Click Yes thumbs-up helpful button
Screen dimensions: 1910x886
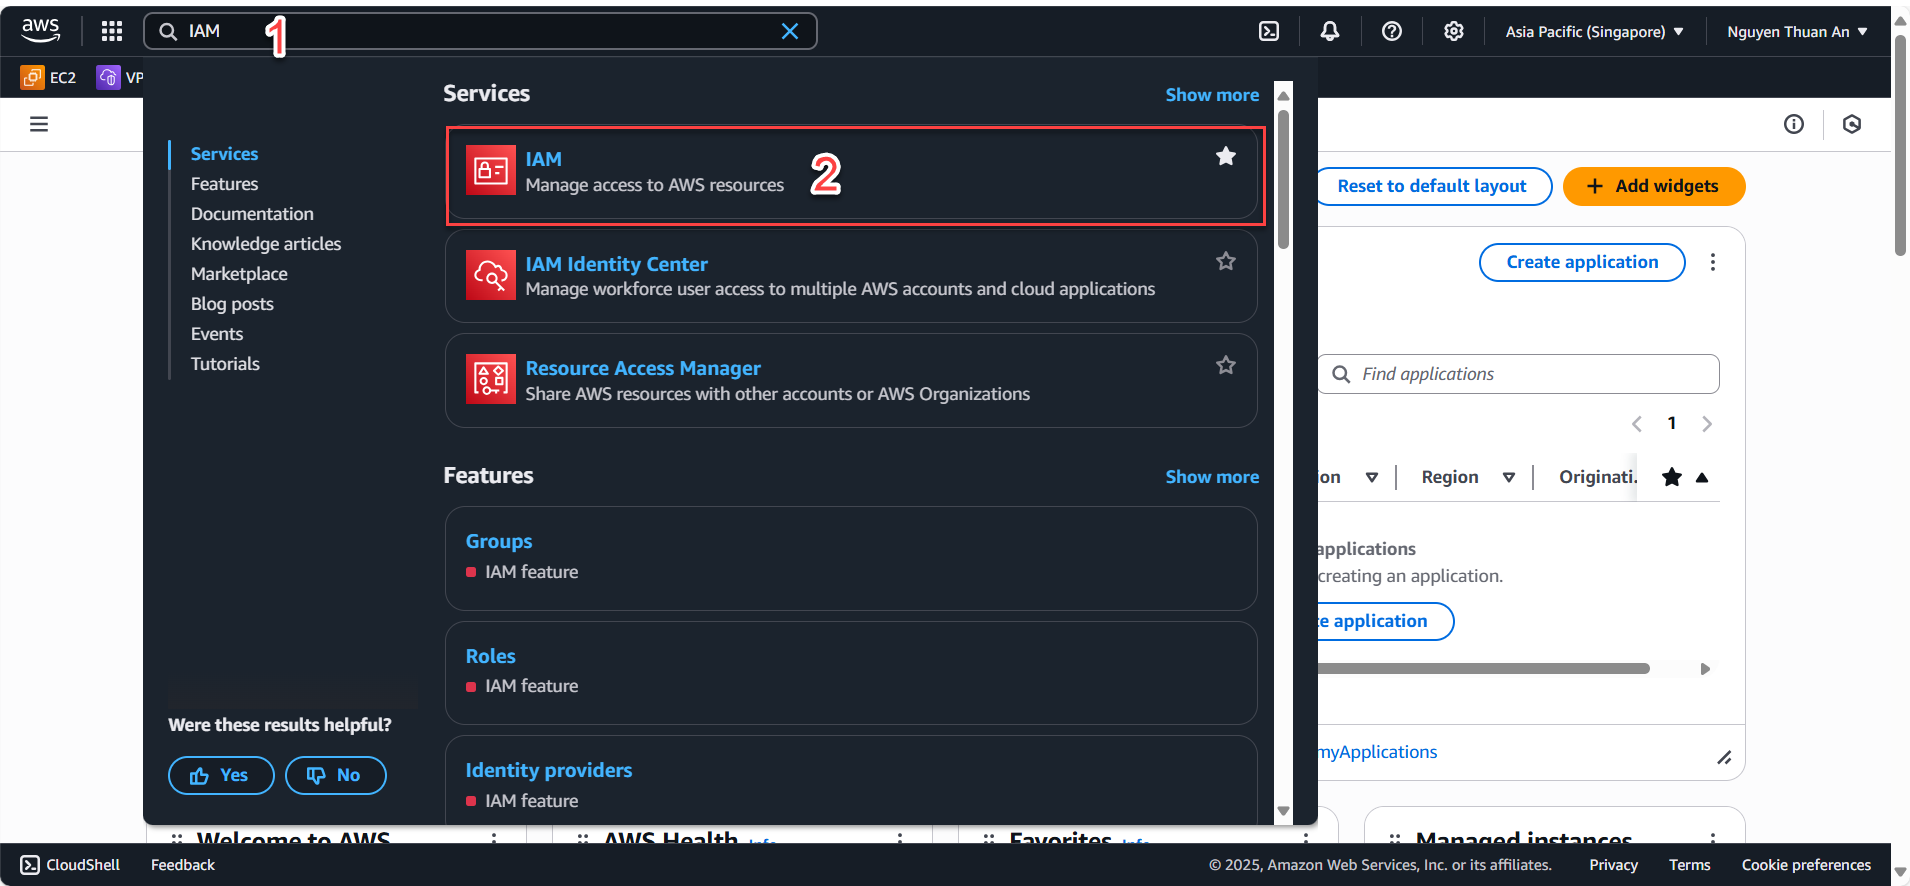(x=221, y=775)
